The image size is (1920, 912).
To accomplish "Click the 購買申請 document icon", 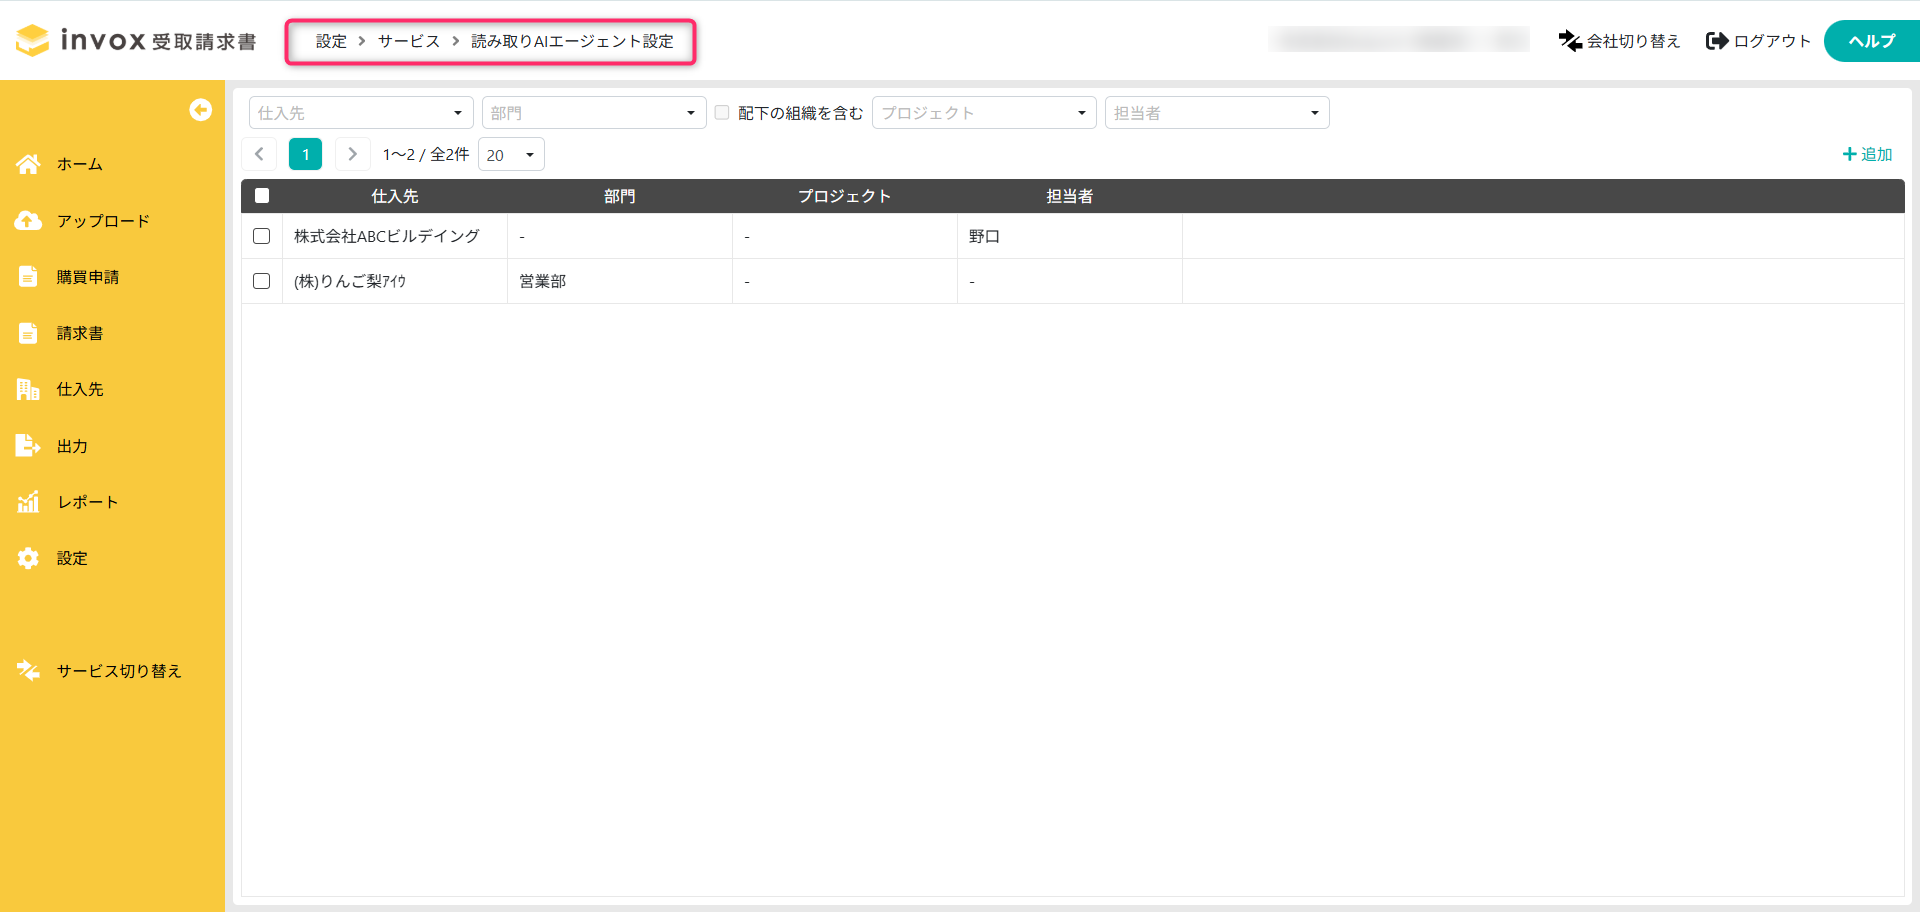I will [x=28, y=277].
